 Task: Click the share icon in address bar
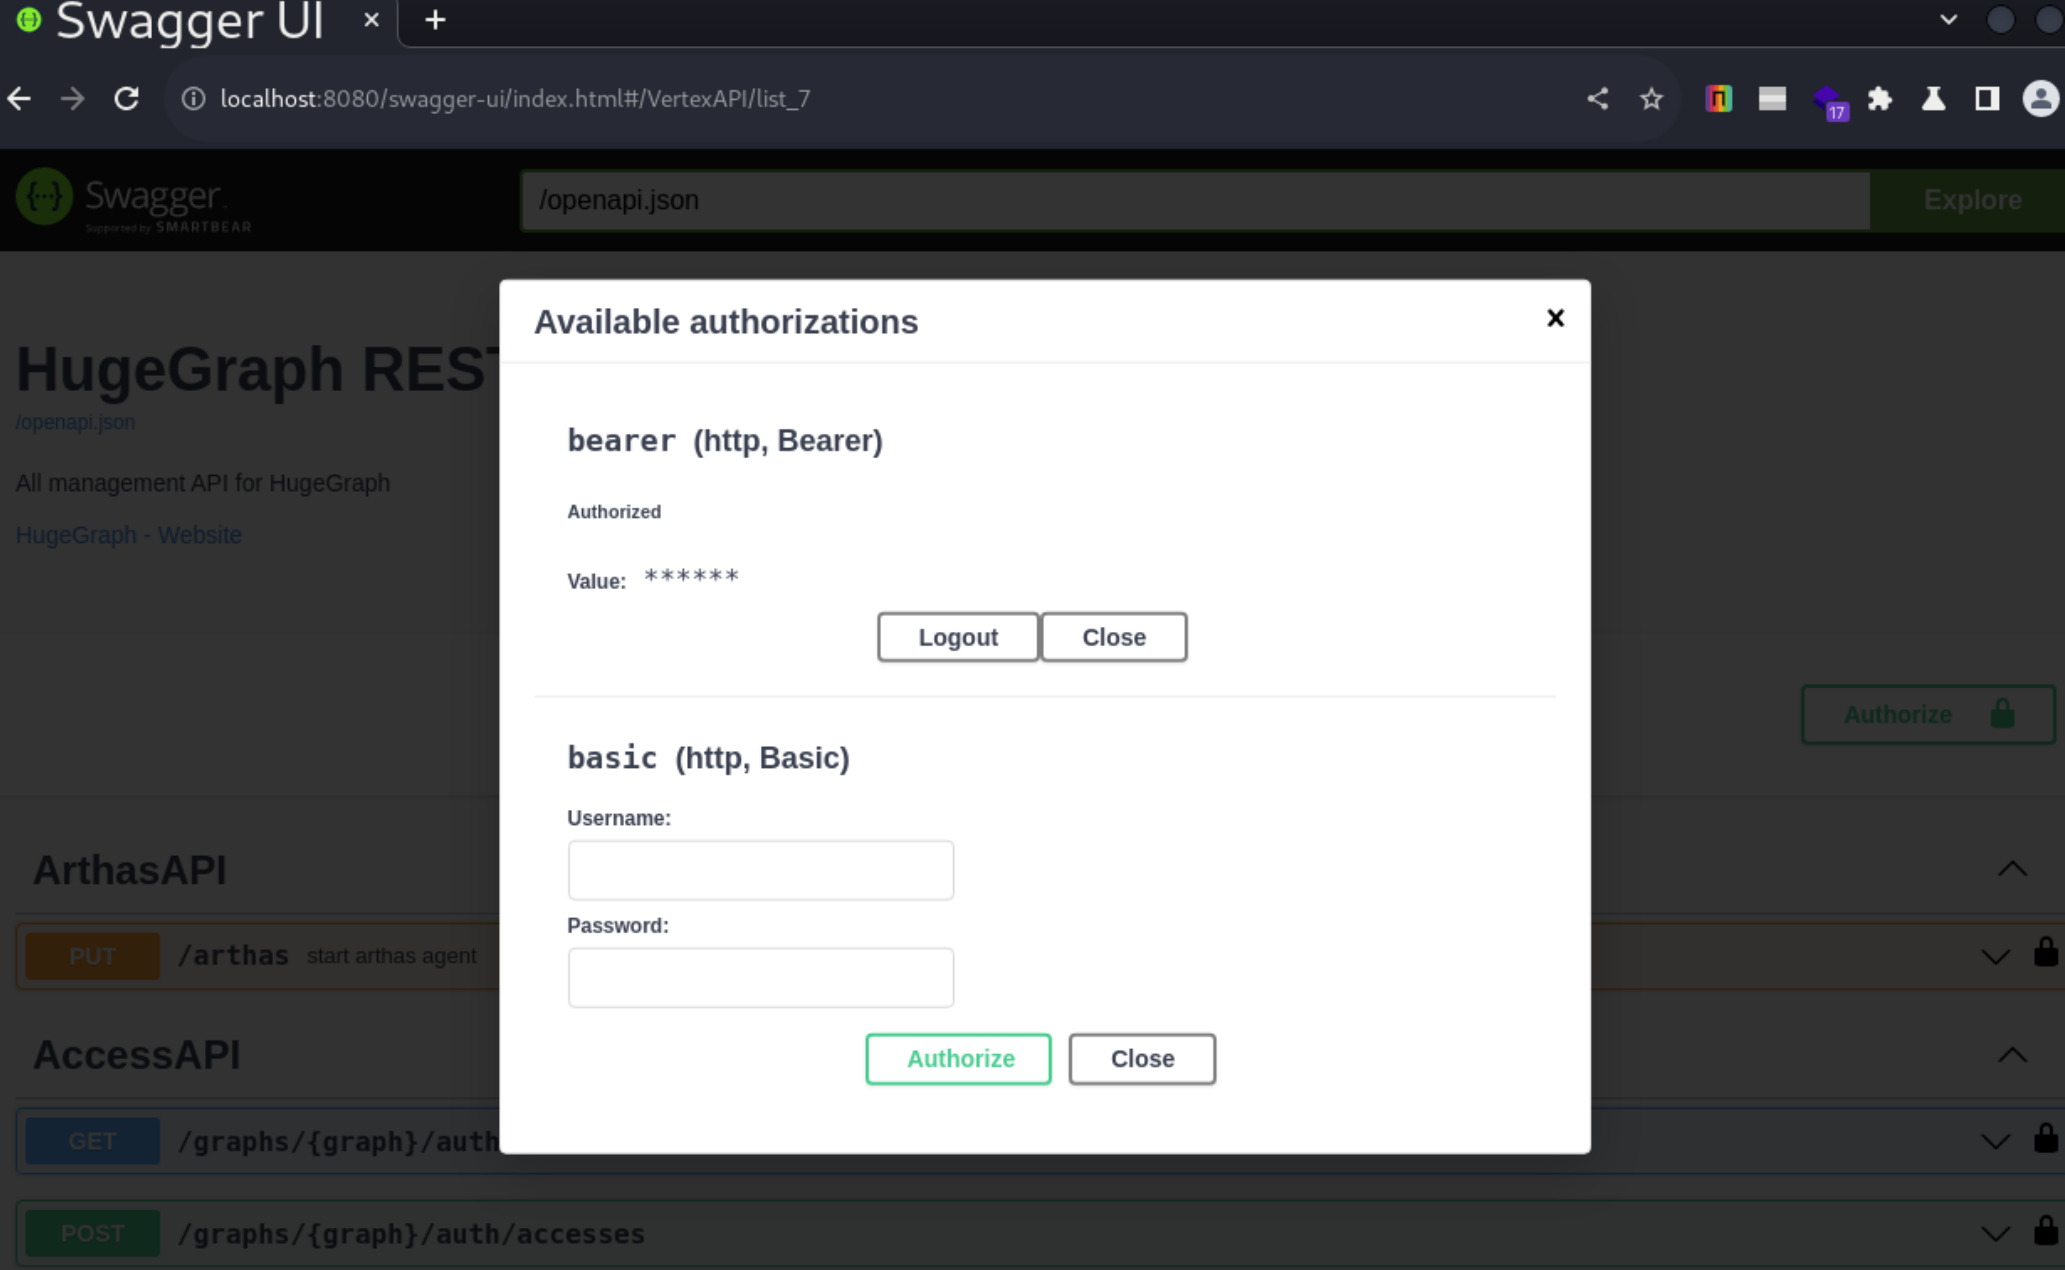(1597, 99)
